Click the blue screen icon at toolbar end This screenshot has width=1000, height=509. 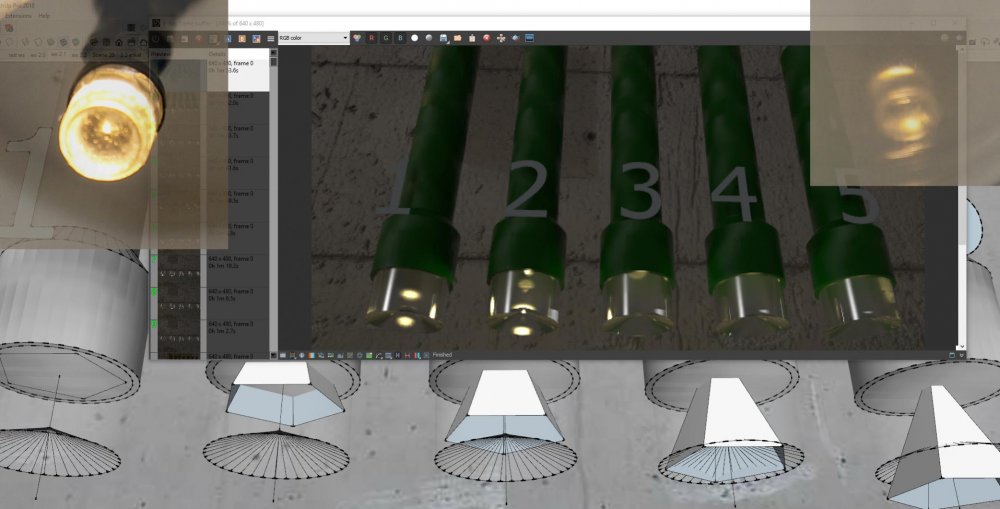pyautogui.click(x=529, y=38)
